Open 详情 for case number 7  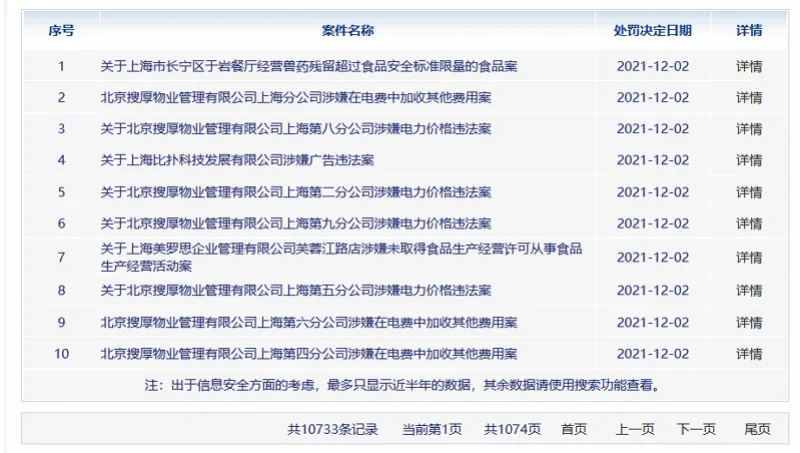pos(748,258)
